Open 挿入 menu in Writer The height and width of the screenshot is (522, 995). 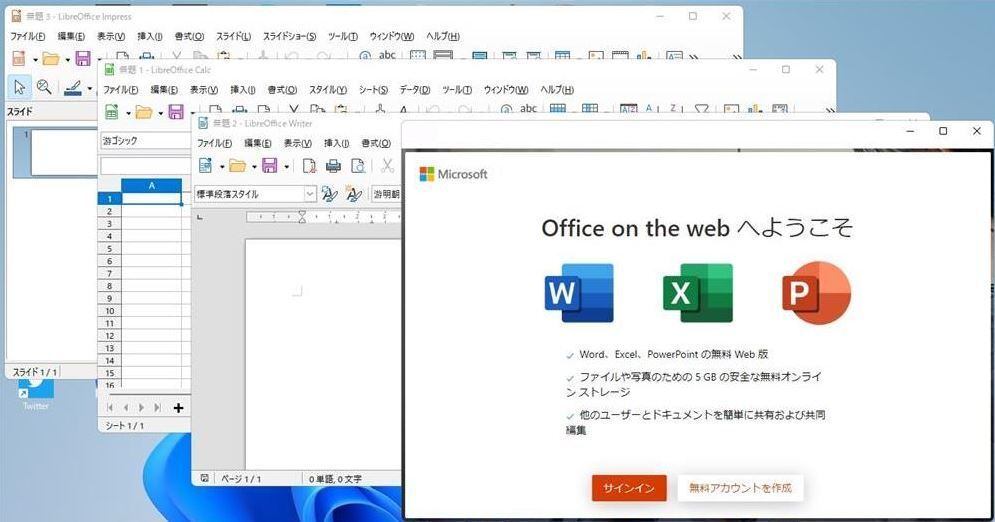[x=336, y=143]
